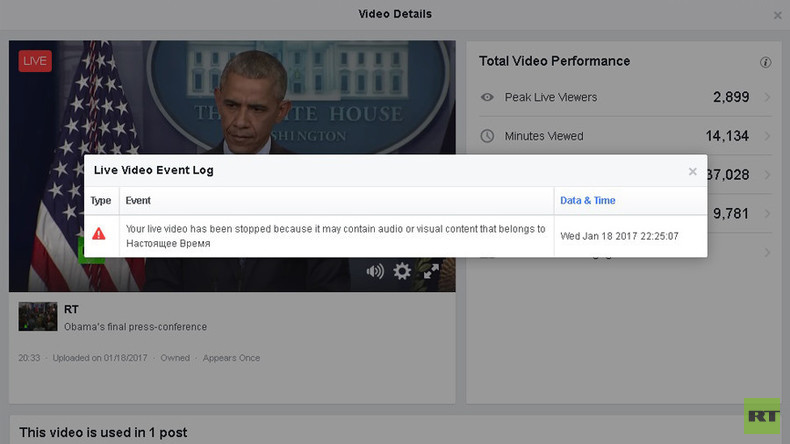Viewport: 790px width, 444px height.
Task: Click the Minutes Viewed label
Action: (x=544, y=136)
